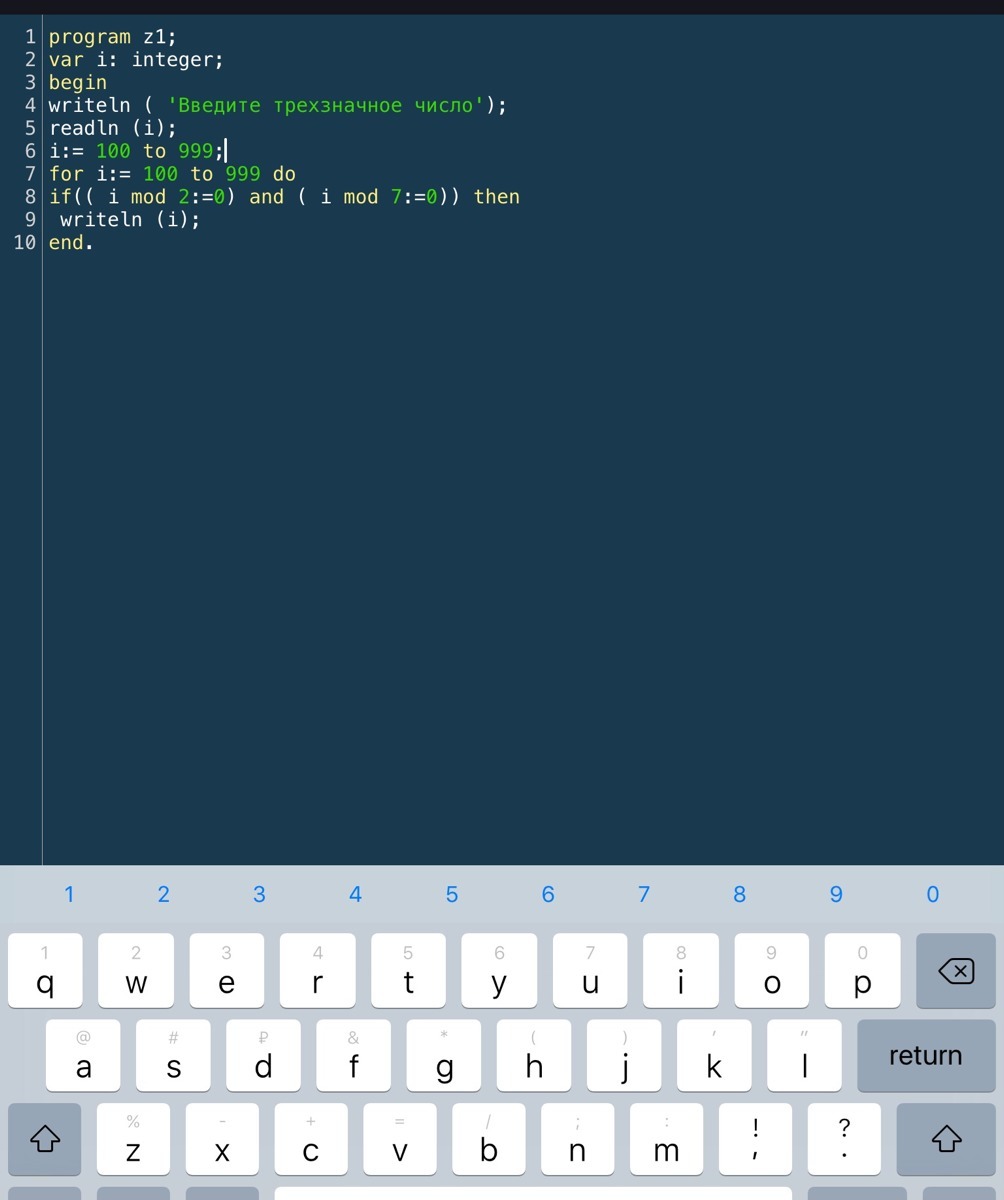Viewport: 1004px width, 1200px height.
Task: Place cursor on 'program z1;' line
Action: click(x=112, y=37)
